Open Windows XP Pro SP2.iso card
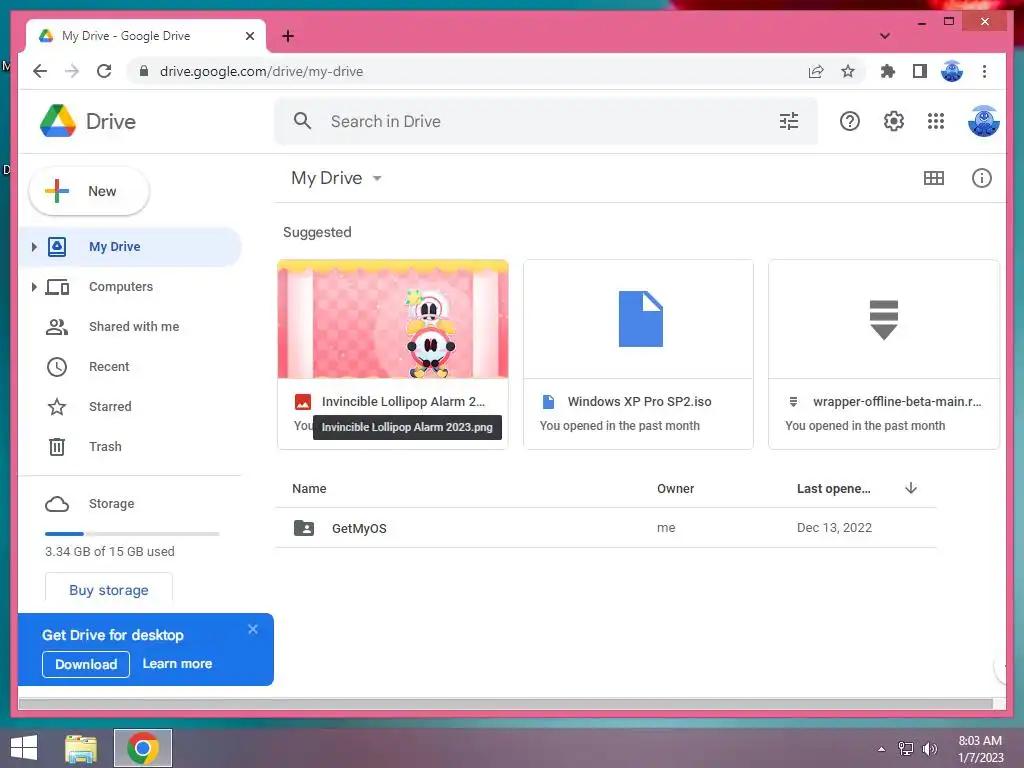This screenshot has width=1024, height=768. [x=638, y=354]
